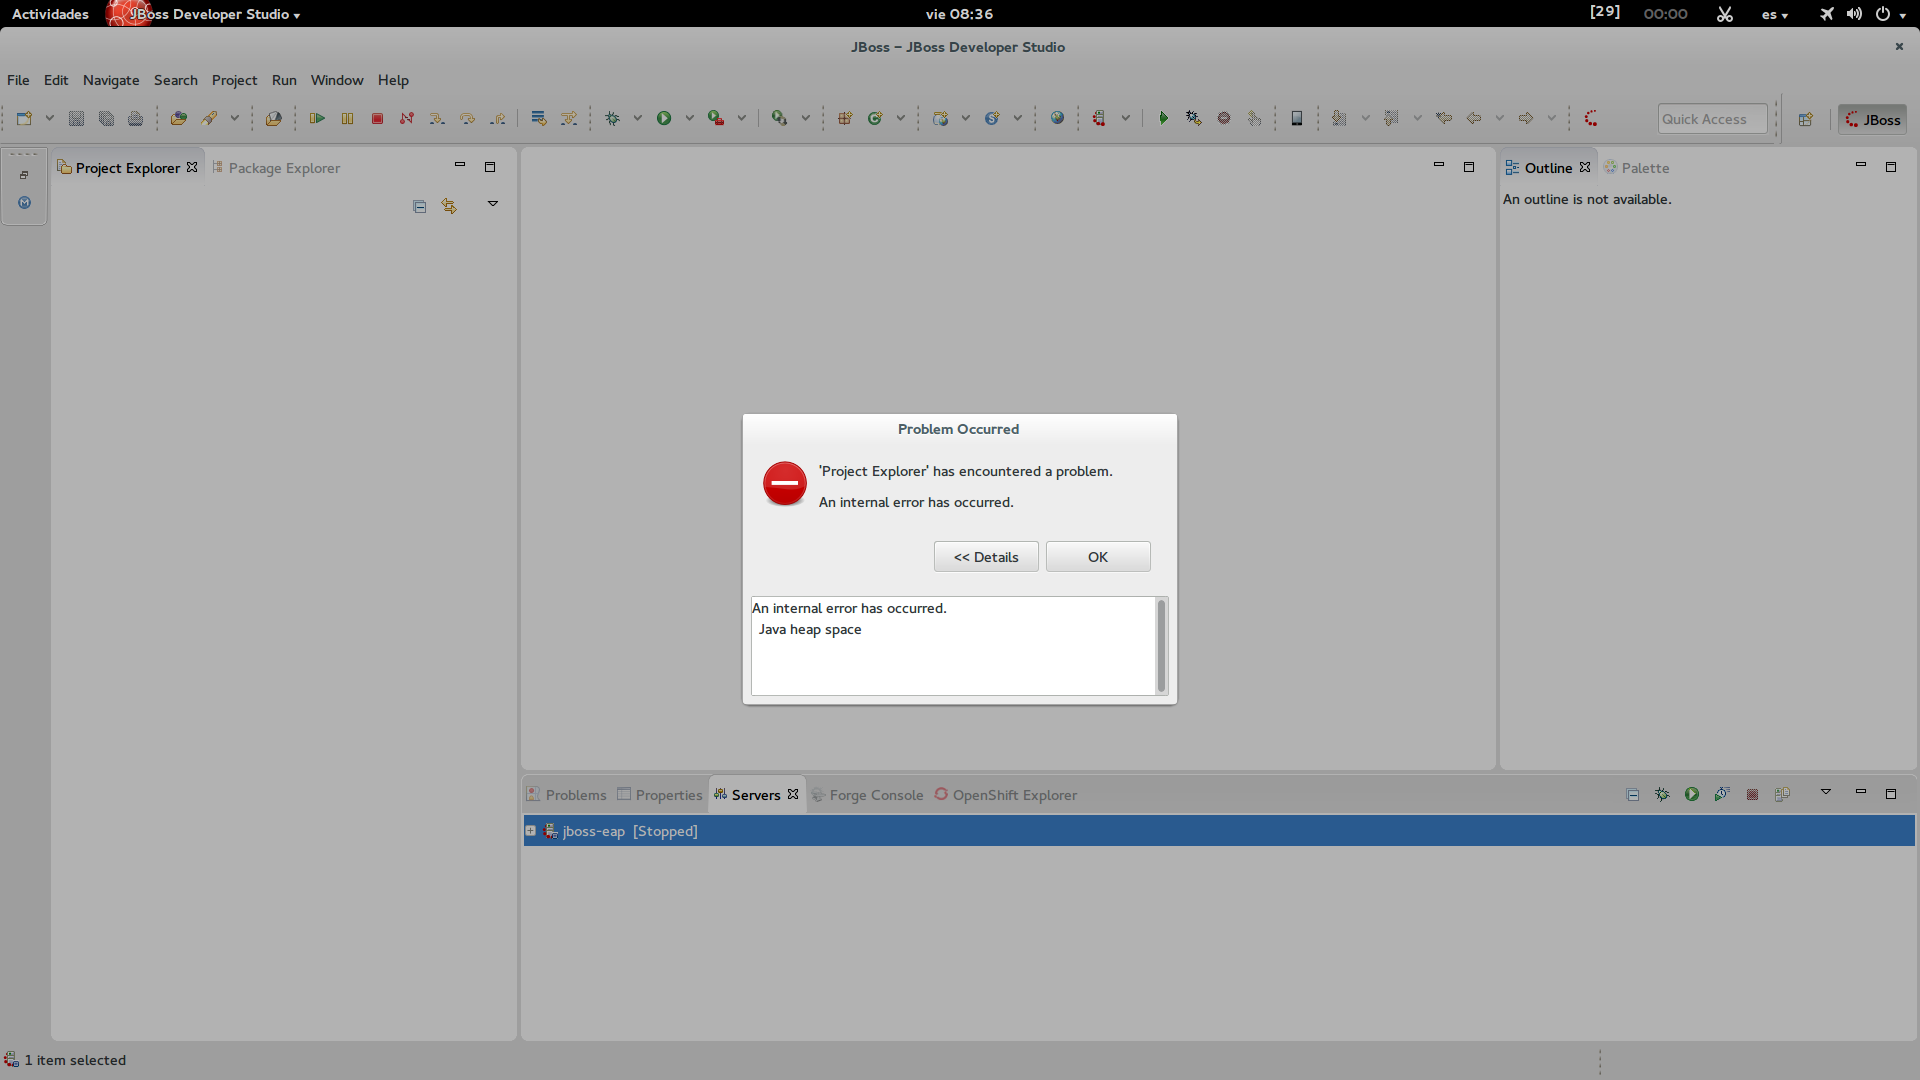Screen dimensions: 1920x1080
Task: Click the Open Perspective icon
Action: click(1806, 119)
